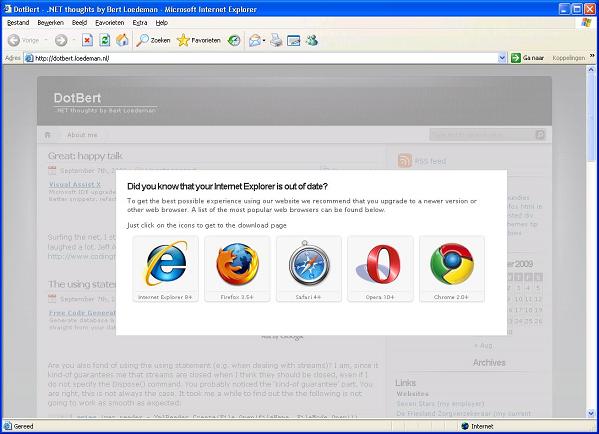Open the About me page link

pyautogui.click(x=82, y=135)
